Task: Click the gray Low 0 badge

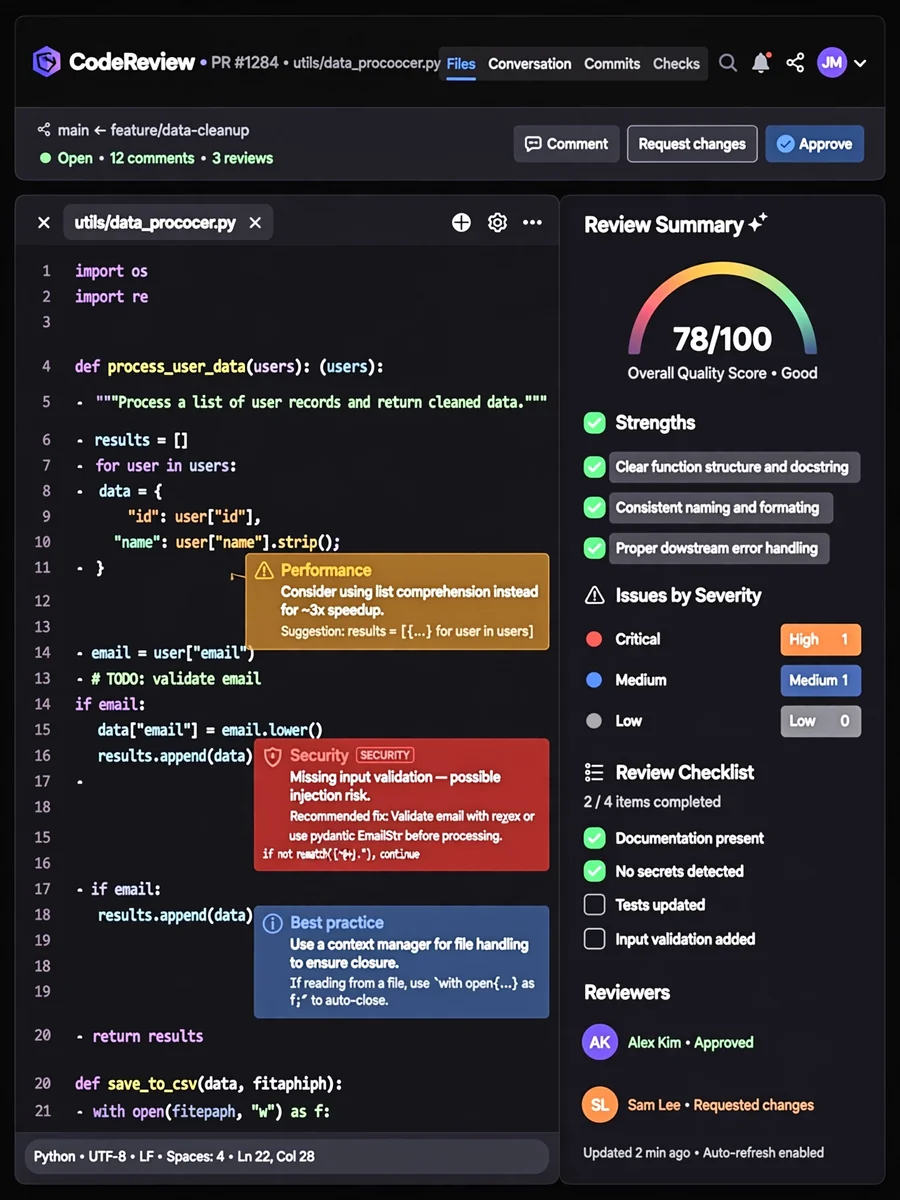Action: (820, 721)
